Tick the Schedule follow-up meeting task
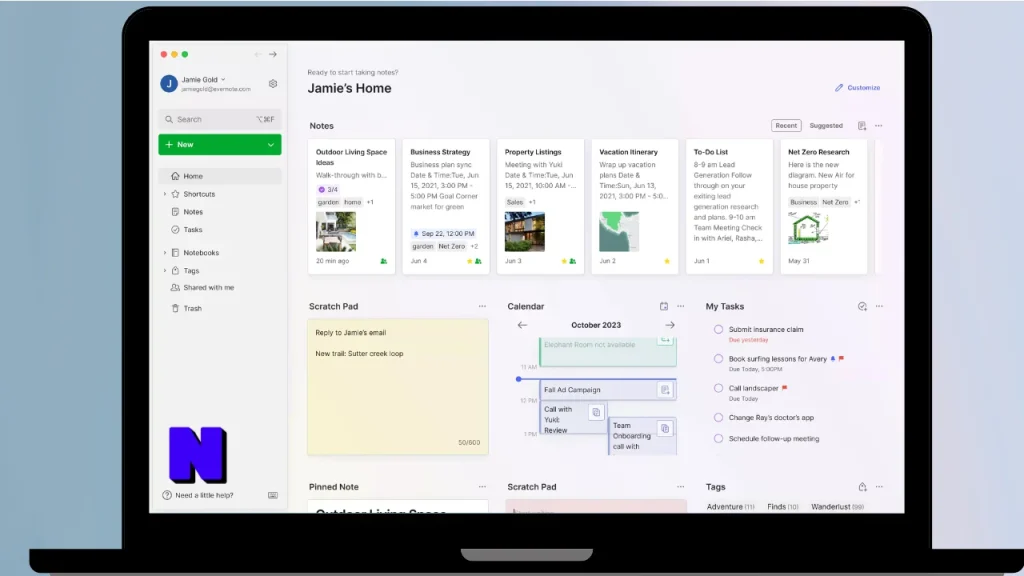This screenshot has width=1024, height=576. (x=718, y=438)
